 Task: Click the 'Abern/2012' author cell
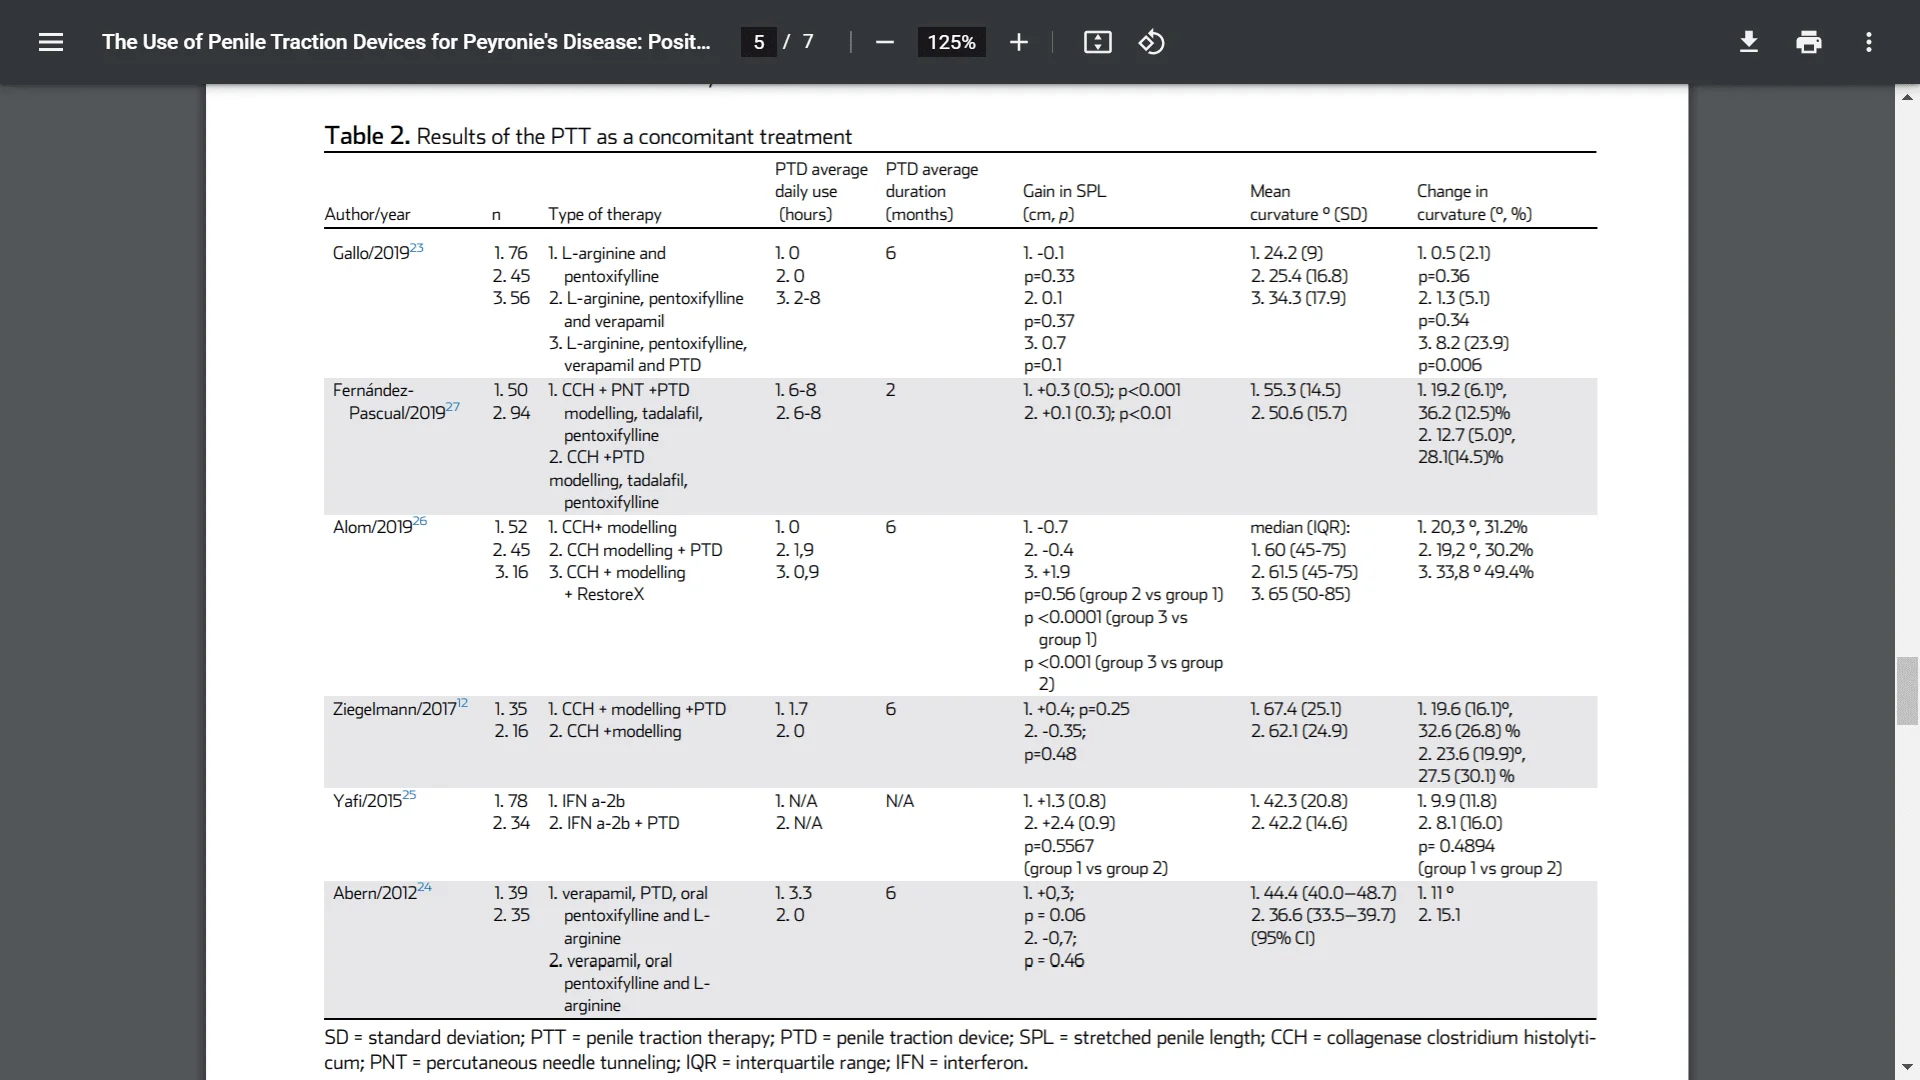point(375,893)
